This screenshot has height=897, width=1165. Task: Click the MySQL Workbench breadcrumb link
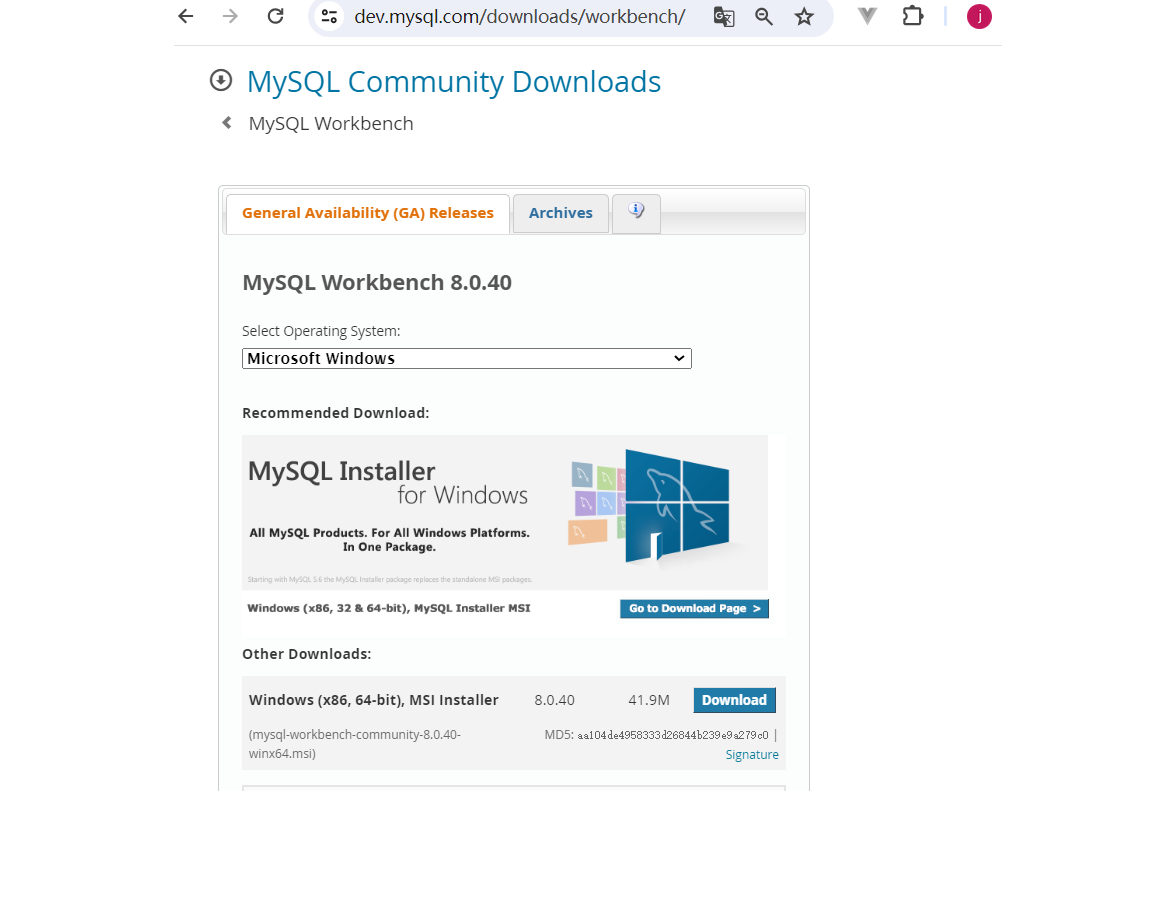click(331, 123)
